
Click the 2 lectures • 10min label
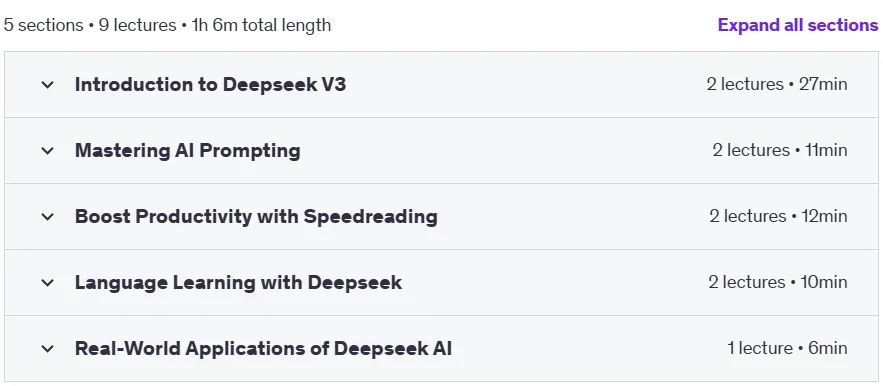pyautogui.click(x=778, y=282)
